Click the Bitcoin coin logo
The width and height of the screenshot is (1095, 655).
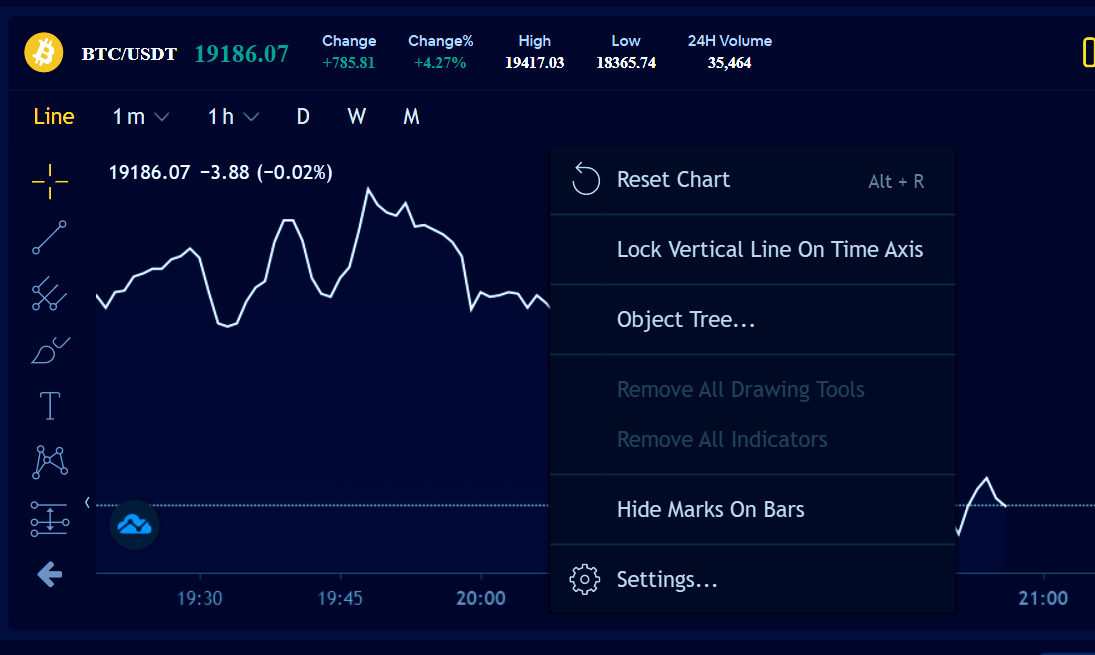pos(43,52)
